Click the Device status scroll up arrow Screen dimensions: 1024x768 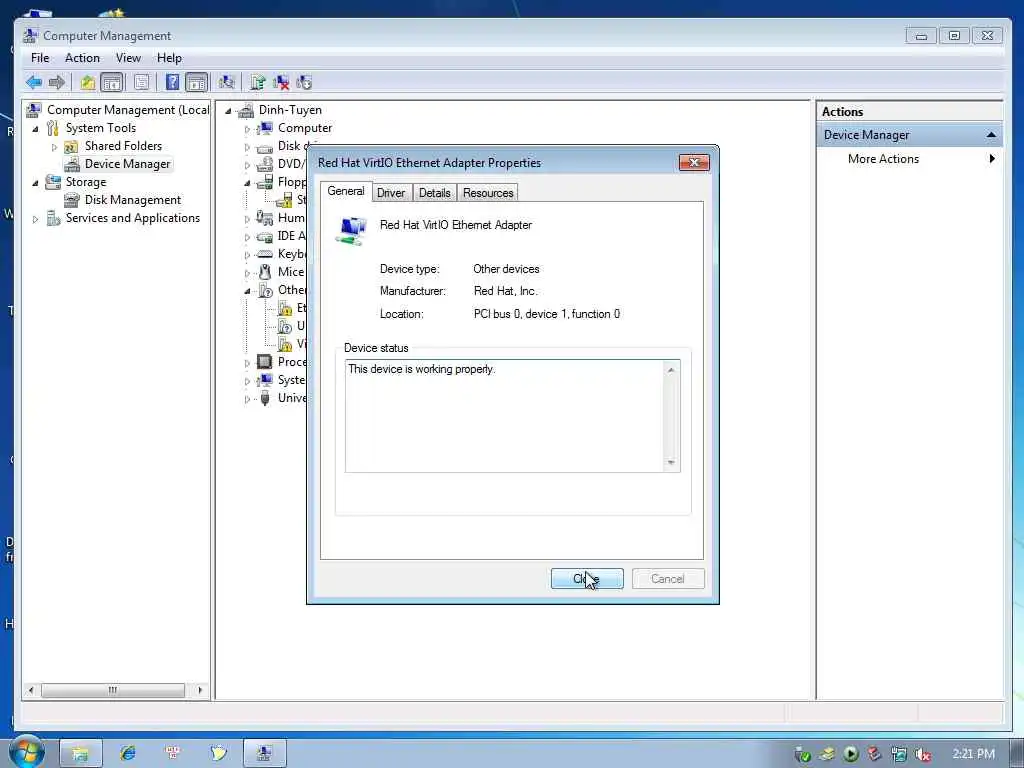click(671, 370)
